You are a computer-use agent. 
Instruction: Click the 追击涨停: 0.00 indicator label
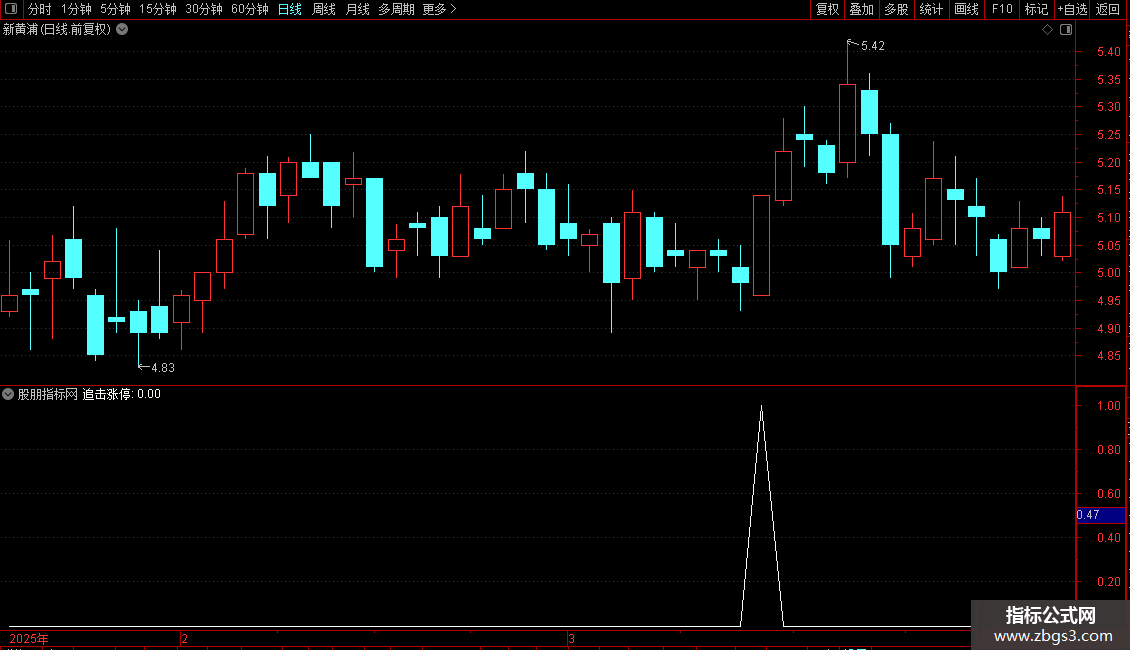coord(121,394)
